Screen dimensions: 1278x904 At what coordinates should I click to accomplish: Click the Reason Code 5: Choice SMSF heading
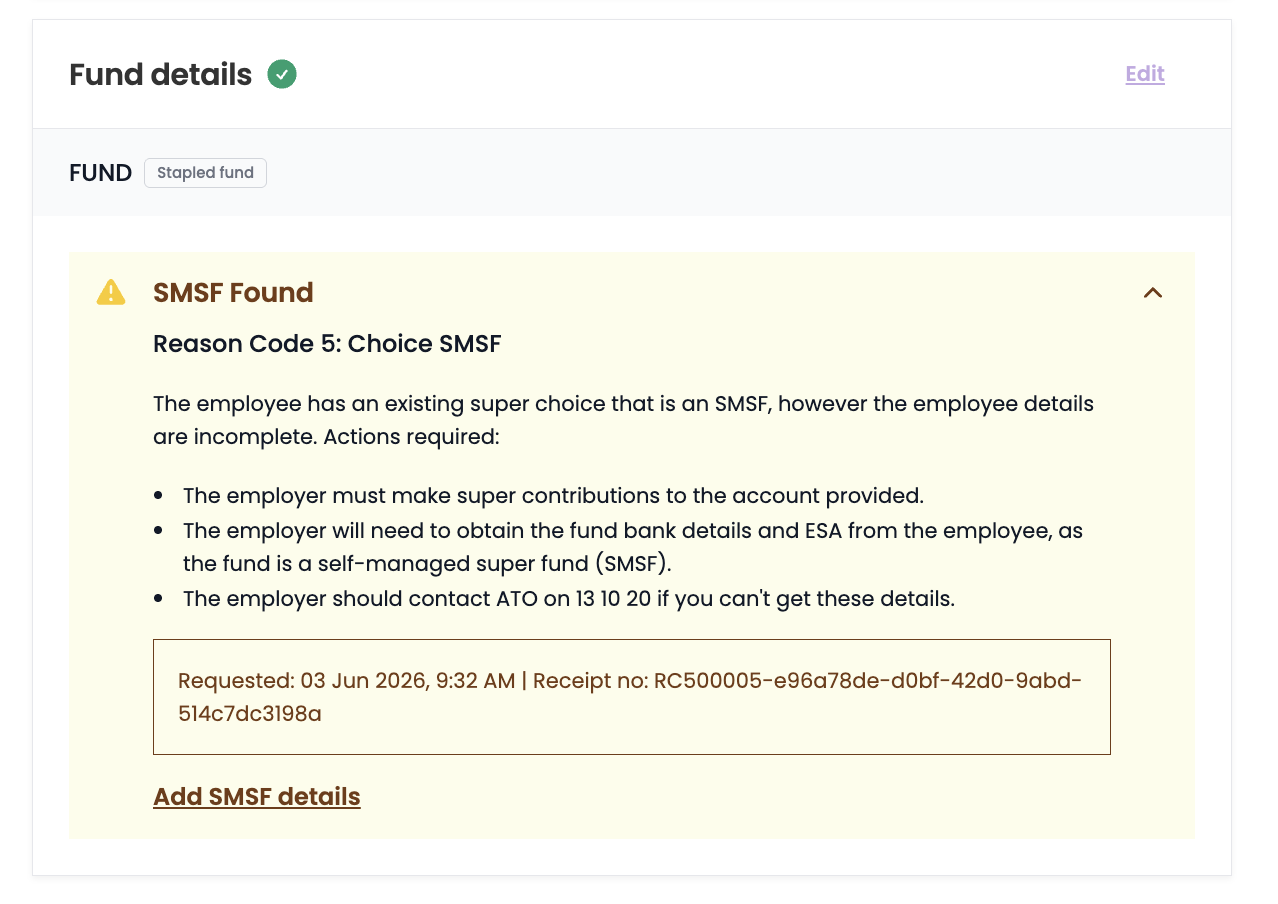tap(327, 344)
